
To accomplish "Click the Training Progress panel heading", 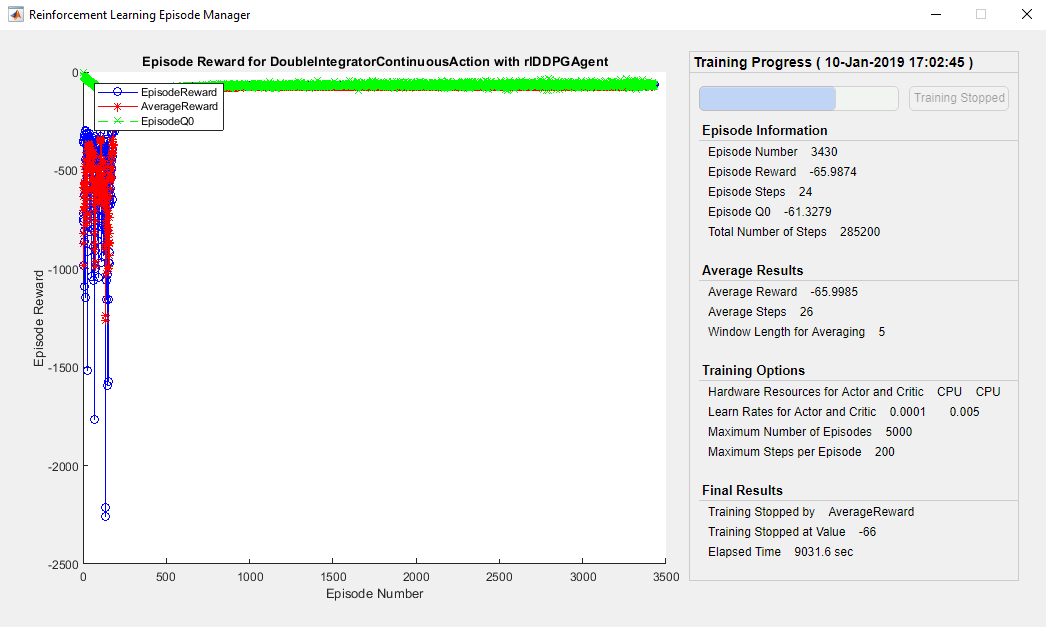I will pos(833,62).
